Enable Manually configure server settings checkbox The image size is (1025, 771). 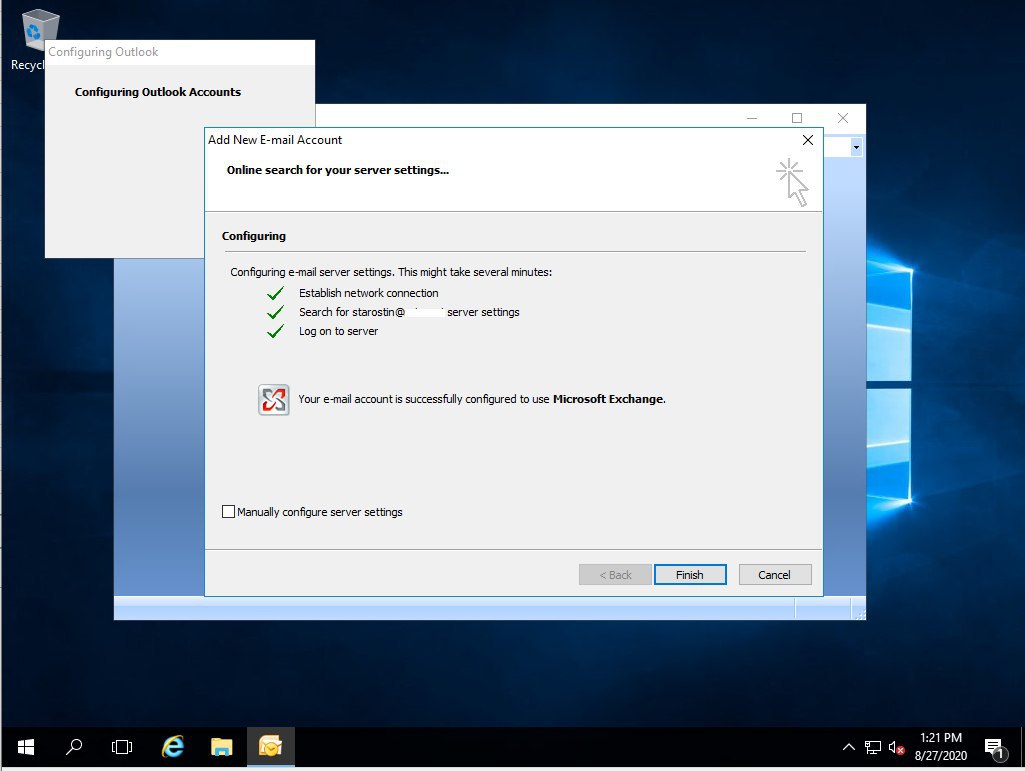(x=228, y=511)
